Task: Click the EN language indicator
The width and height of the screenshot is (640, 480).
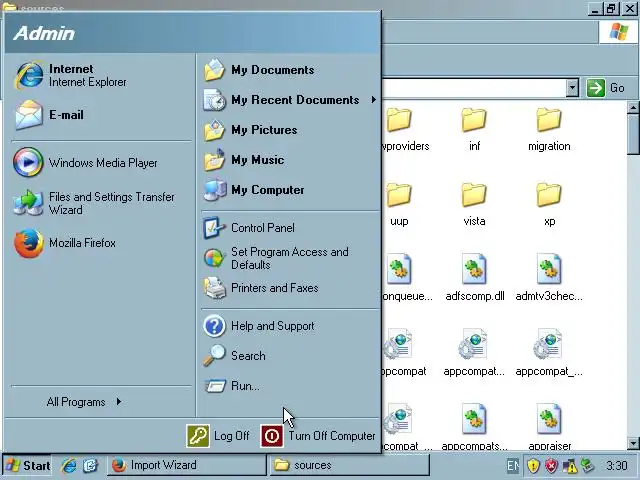Action: [x=513, y=466]
